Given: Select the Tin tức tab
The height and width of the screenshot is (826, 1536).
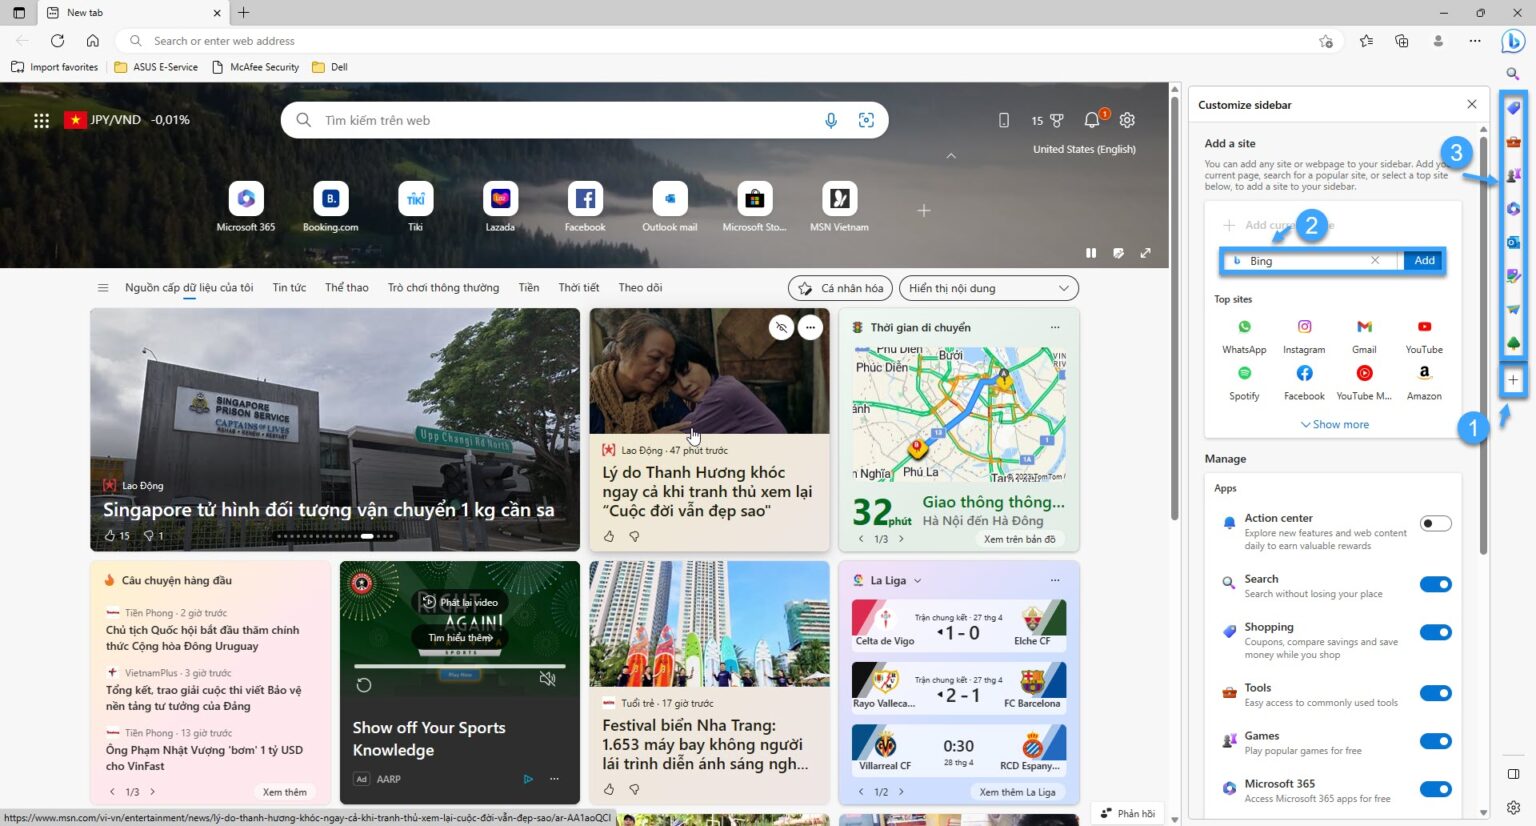Looking at the screenshot, I should click(x=288, y=287).
